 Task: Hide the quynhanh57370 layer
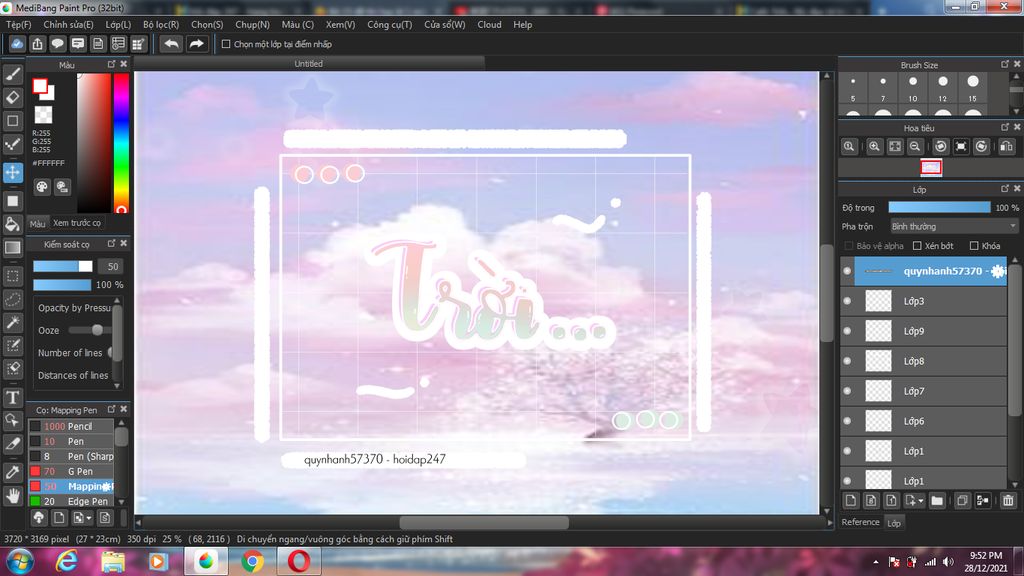tap(847, 271)
